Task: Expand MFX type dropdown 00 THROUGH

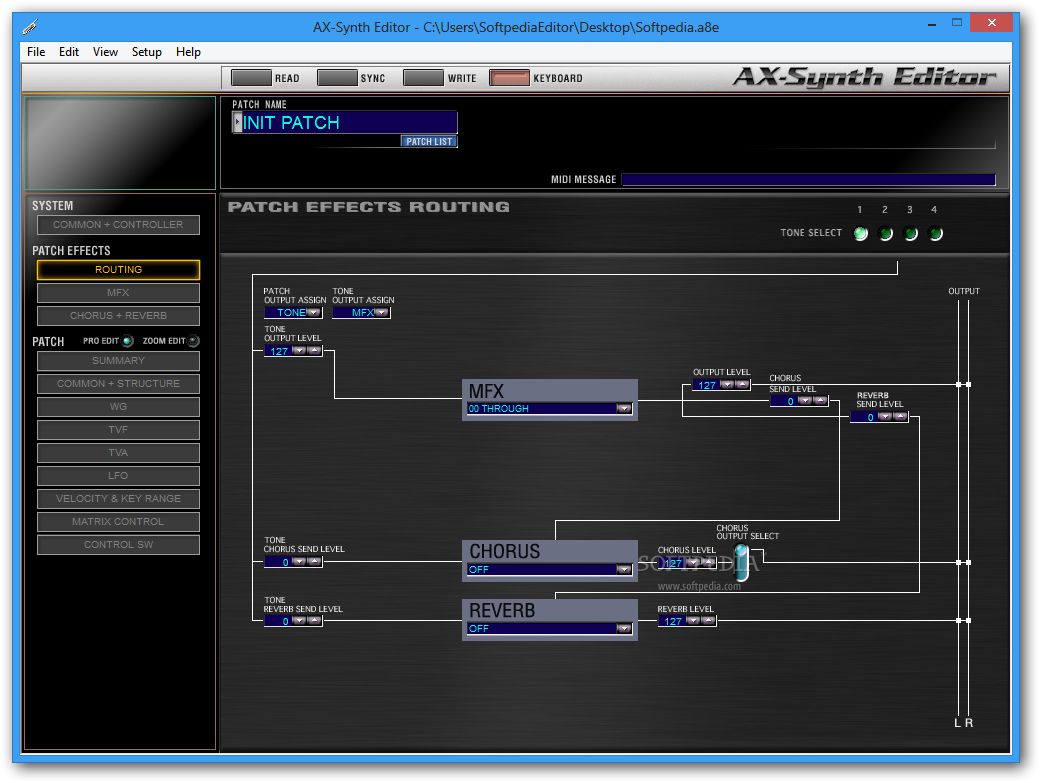Action: pyautogui.click(x=623, y=408)
